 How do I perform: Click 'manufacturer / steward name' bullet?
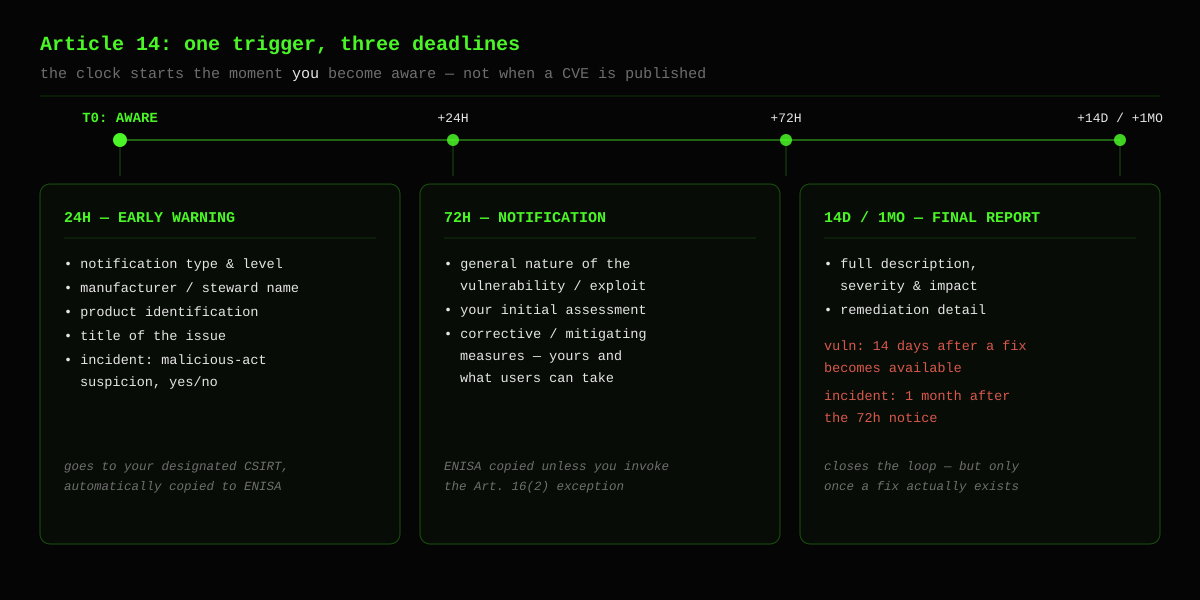pyautogui.click(x=182, y=288)
